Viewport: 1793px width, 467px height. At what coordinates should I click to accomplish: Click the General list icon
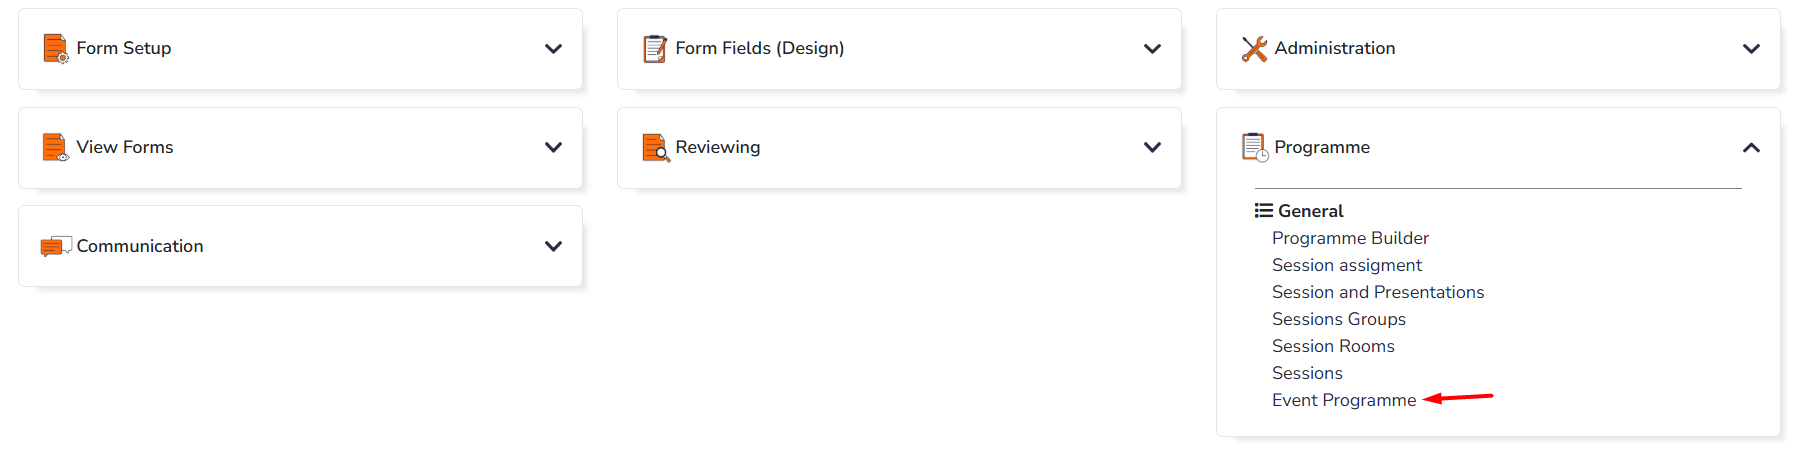(1264, 211)
